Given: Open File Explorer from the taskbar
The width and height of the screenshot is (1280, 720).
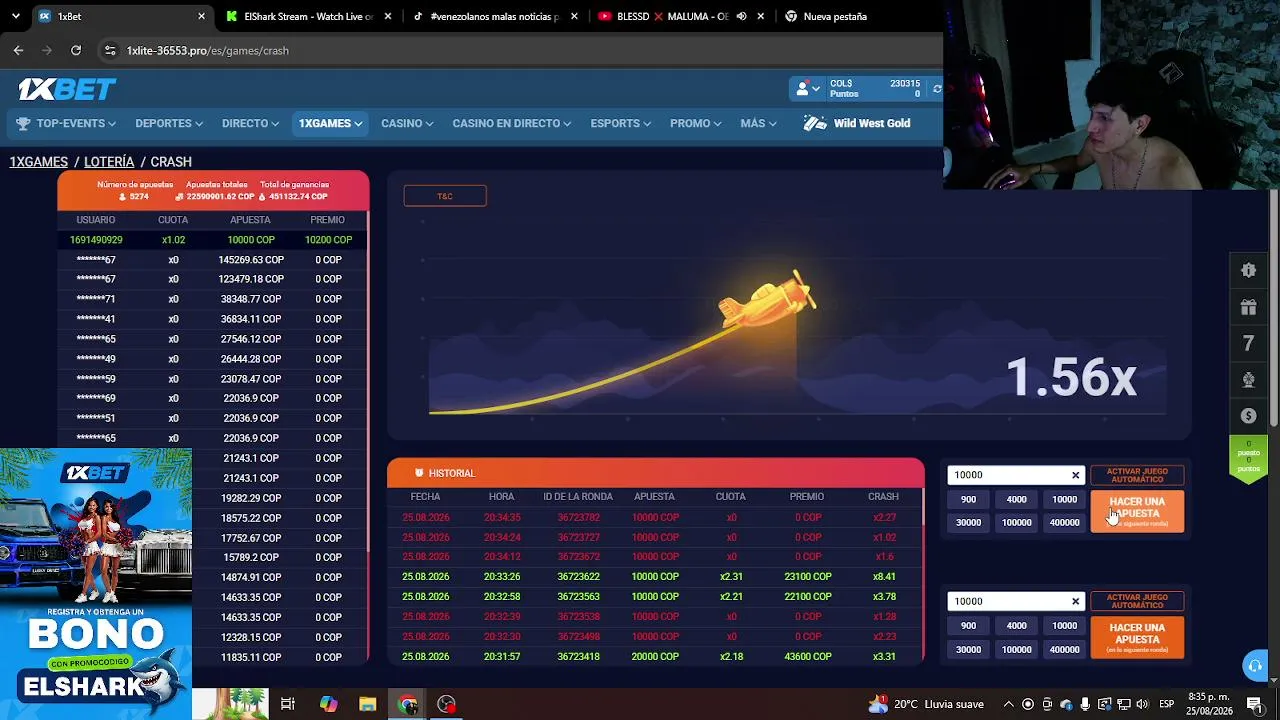Looking at the screenshot, I should coord(368,704).
